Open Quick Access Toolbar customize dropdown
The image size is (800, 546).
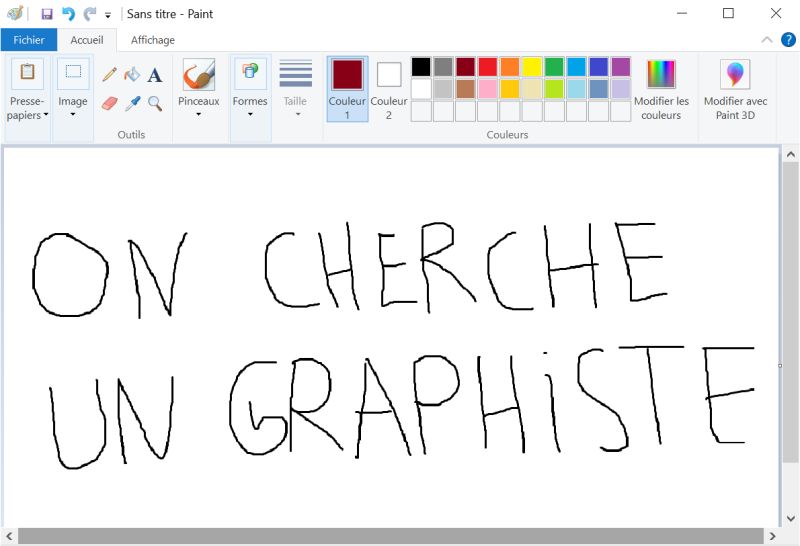coord(108,15)
